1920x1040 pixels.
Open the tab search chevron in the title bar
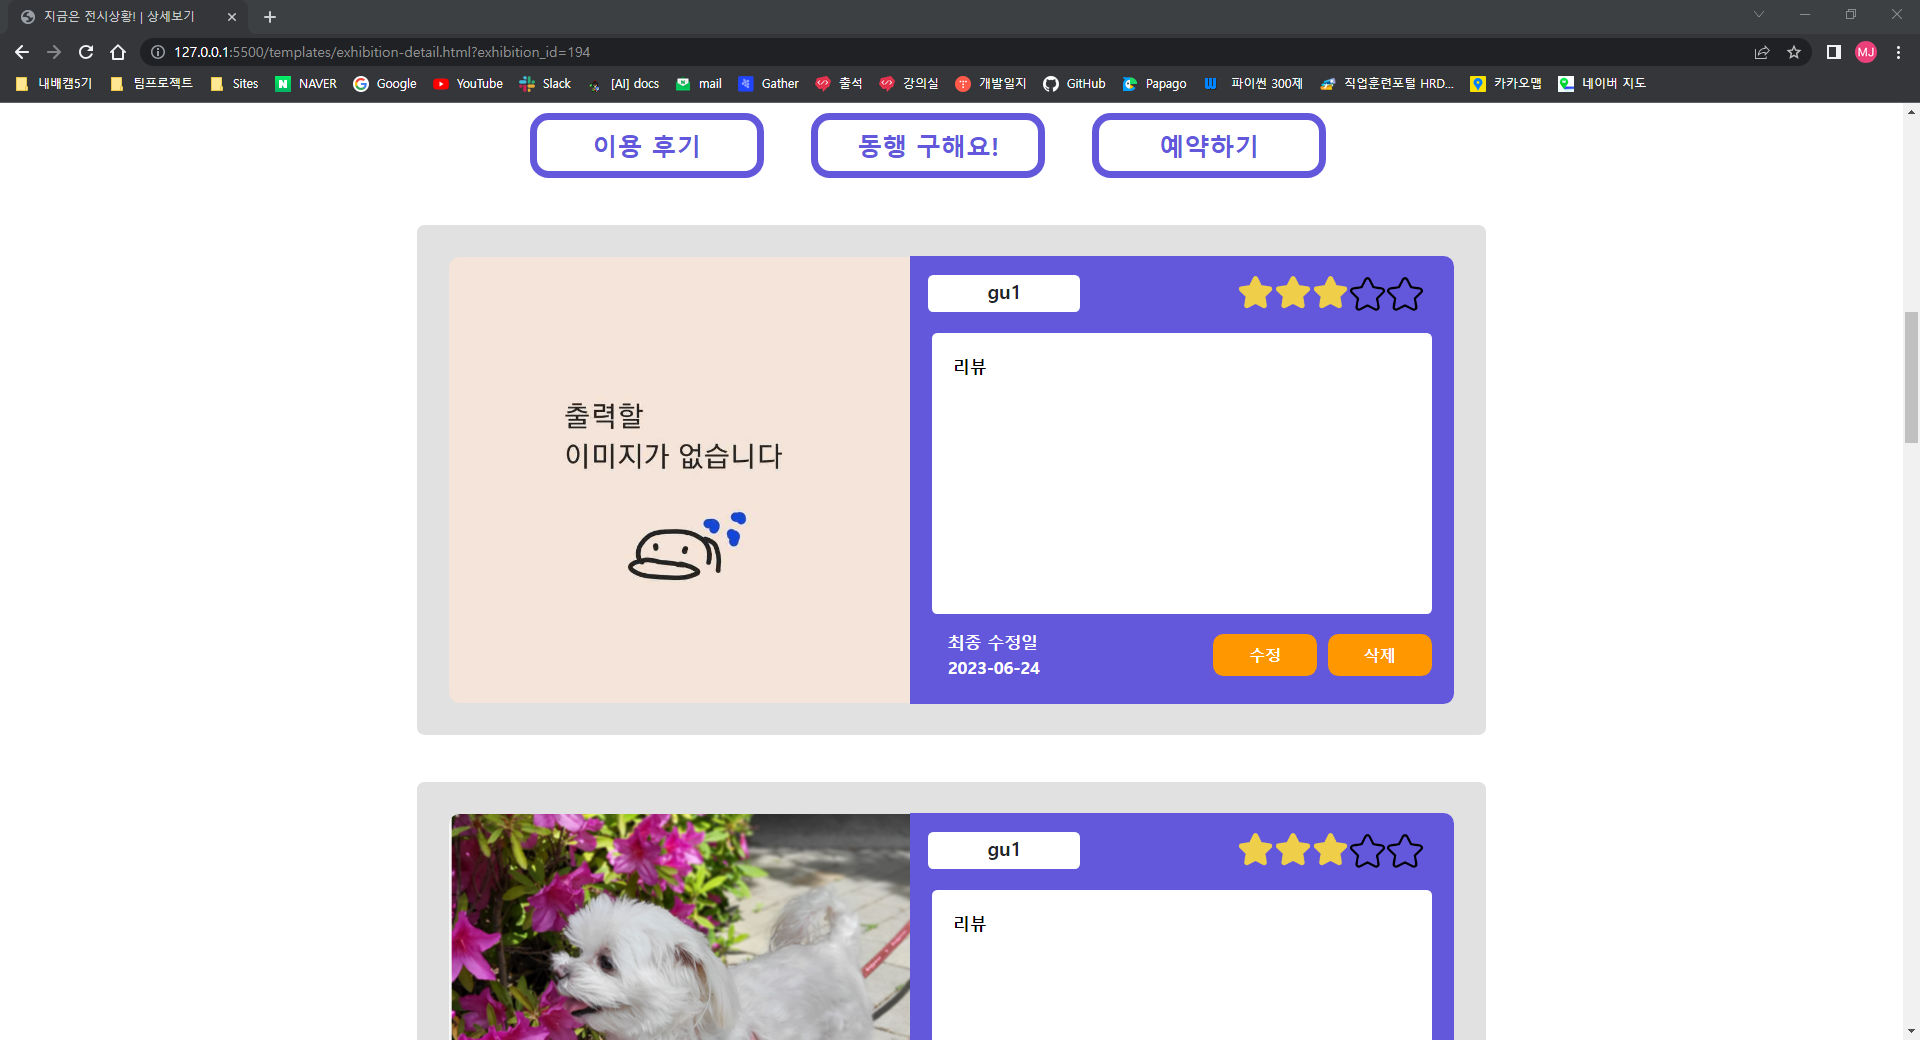coord(1759,14)
